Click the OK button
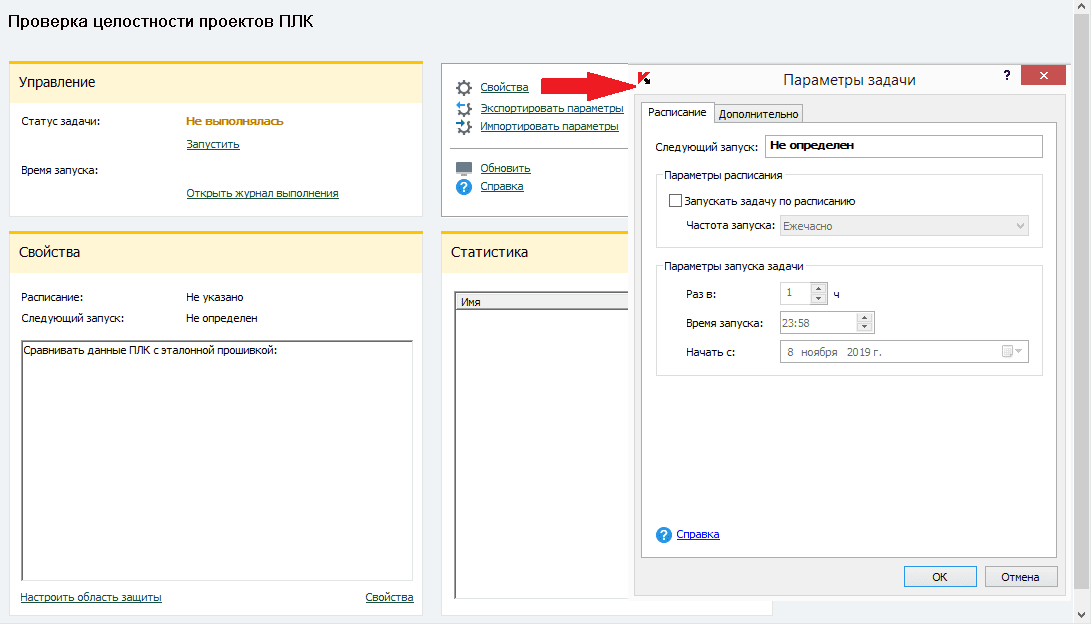Viewport: 1091px width, 625px height. (x=940, y=576)
